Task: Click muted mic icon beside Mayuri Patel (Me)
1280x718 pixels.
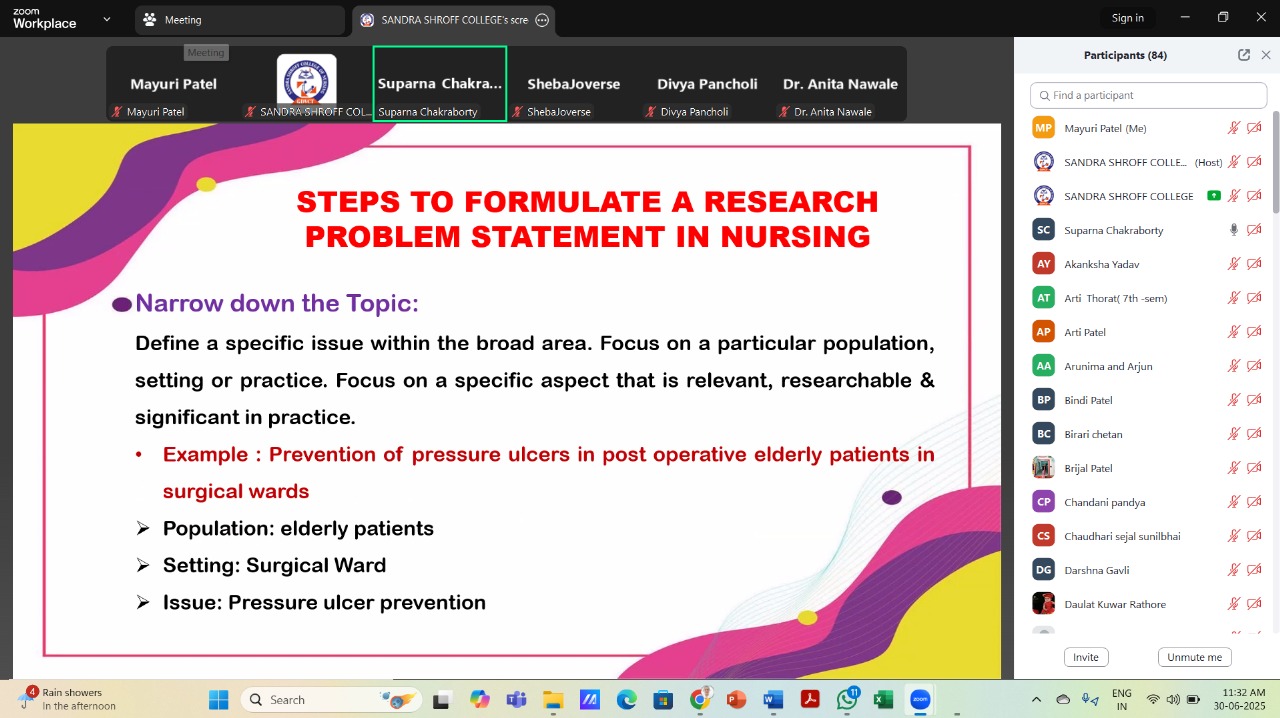Action: tap(1234, 128)
